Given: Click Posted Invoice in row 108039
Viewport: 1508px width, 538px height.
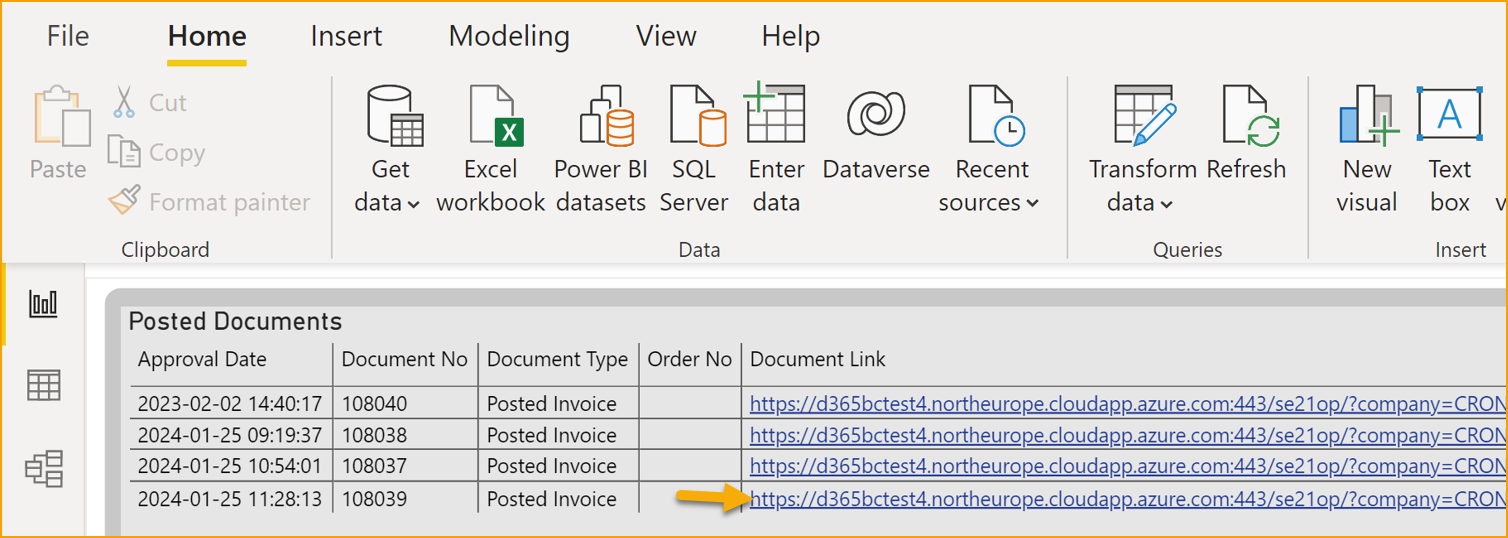Looking at the screenshot, I should click(x=551, y=498).
